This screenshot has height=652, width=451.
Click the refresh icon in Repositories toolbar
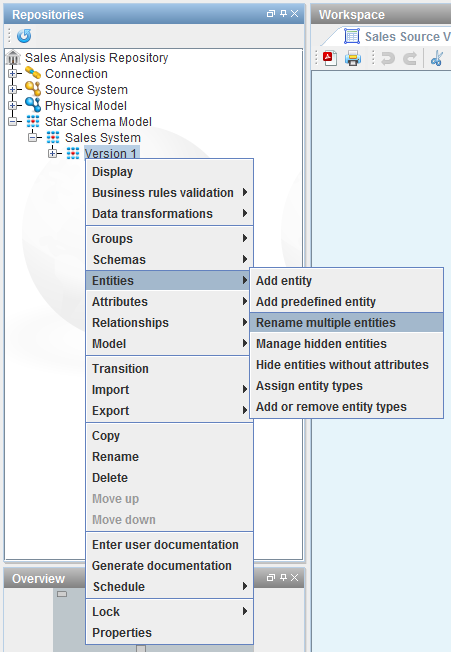pos(24,36)
